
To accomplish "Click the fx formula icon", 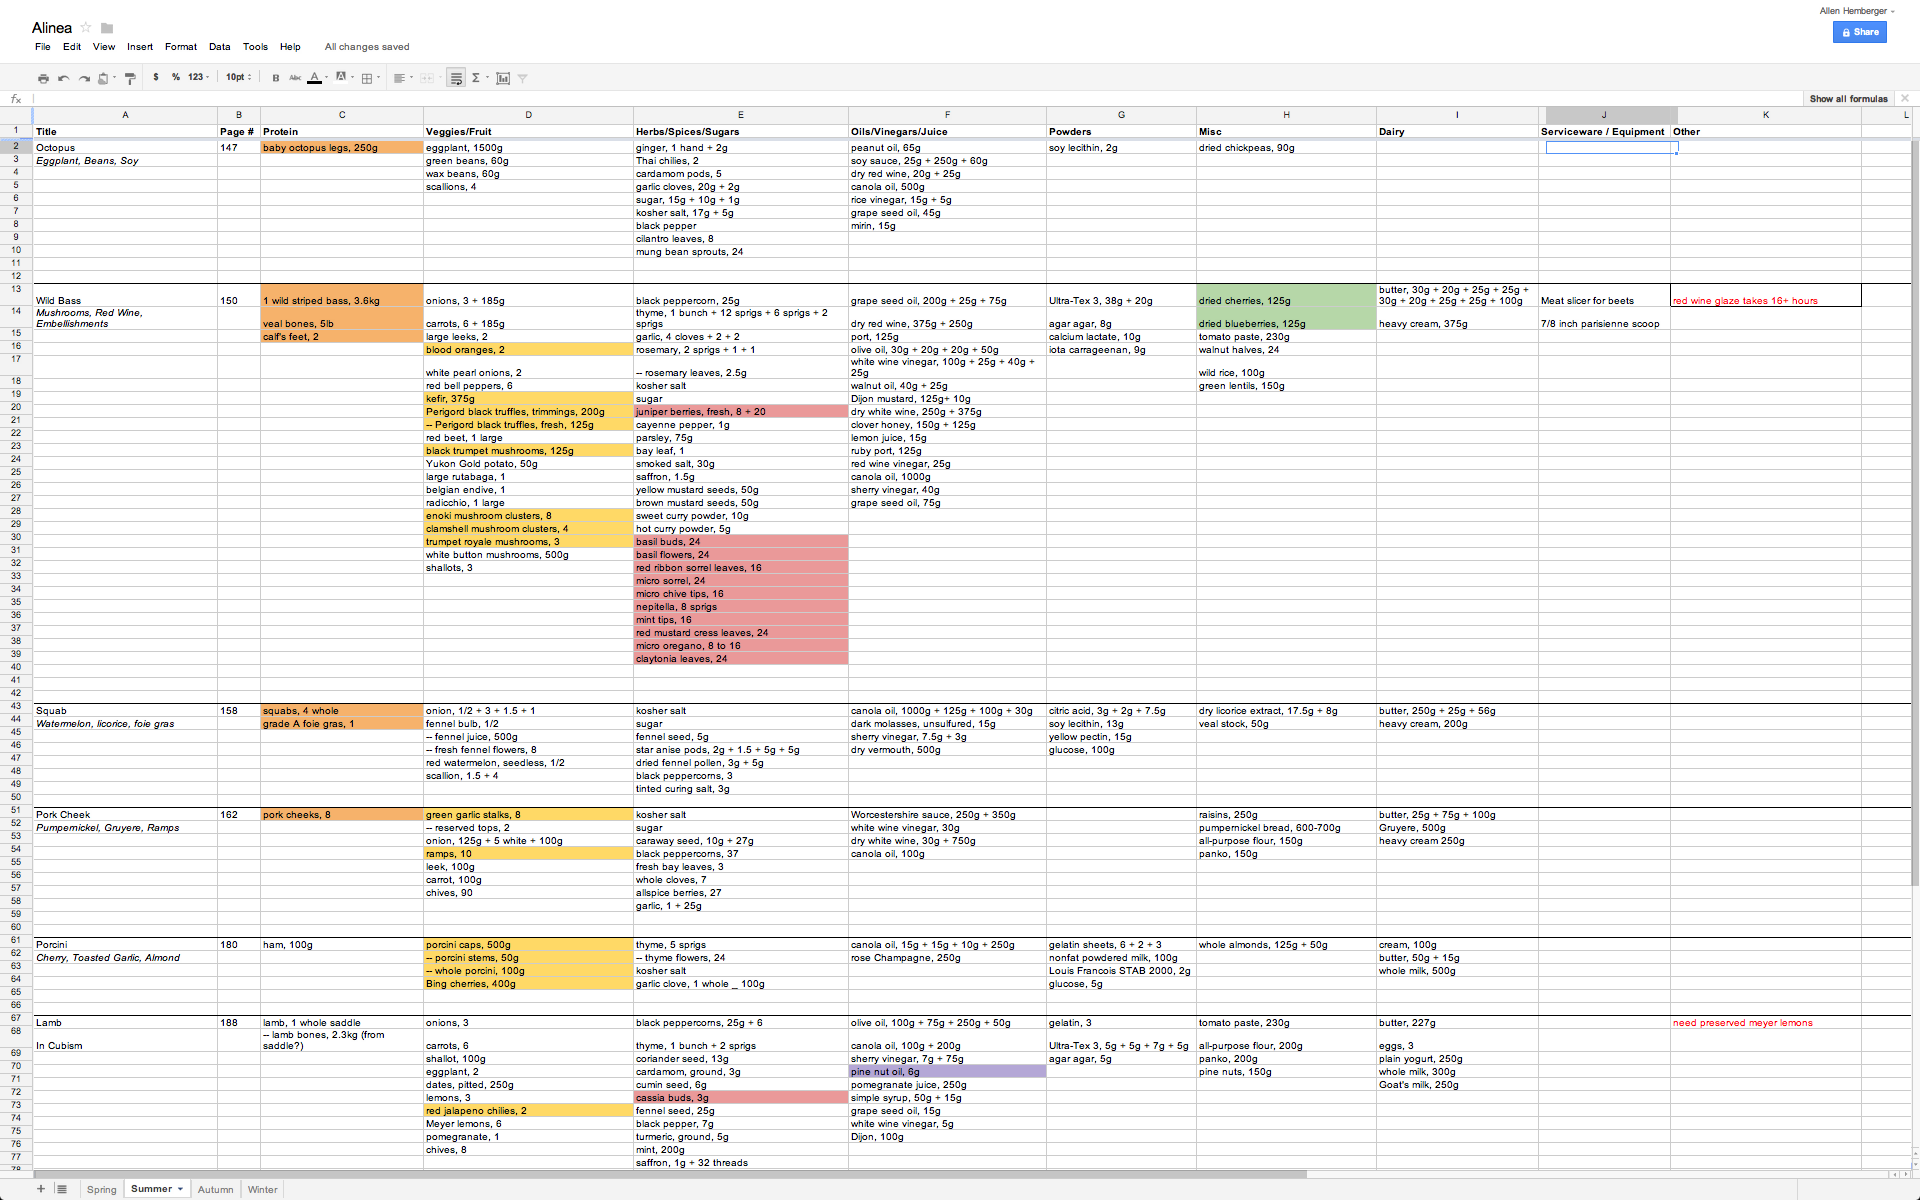I will tap(16, 99).
